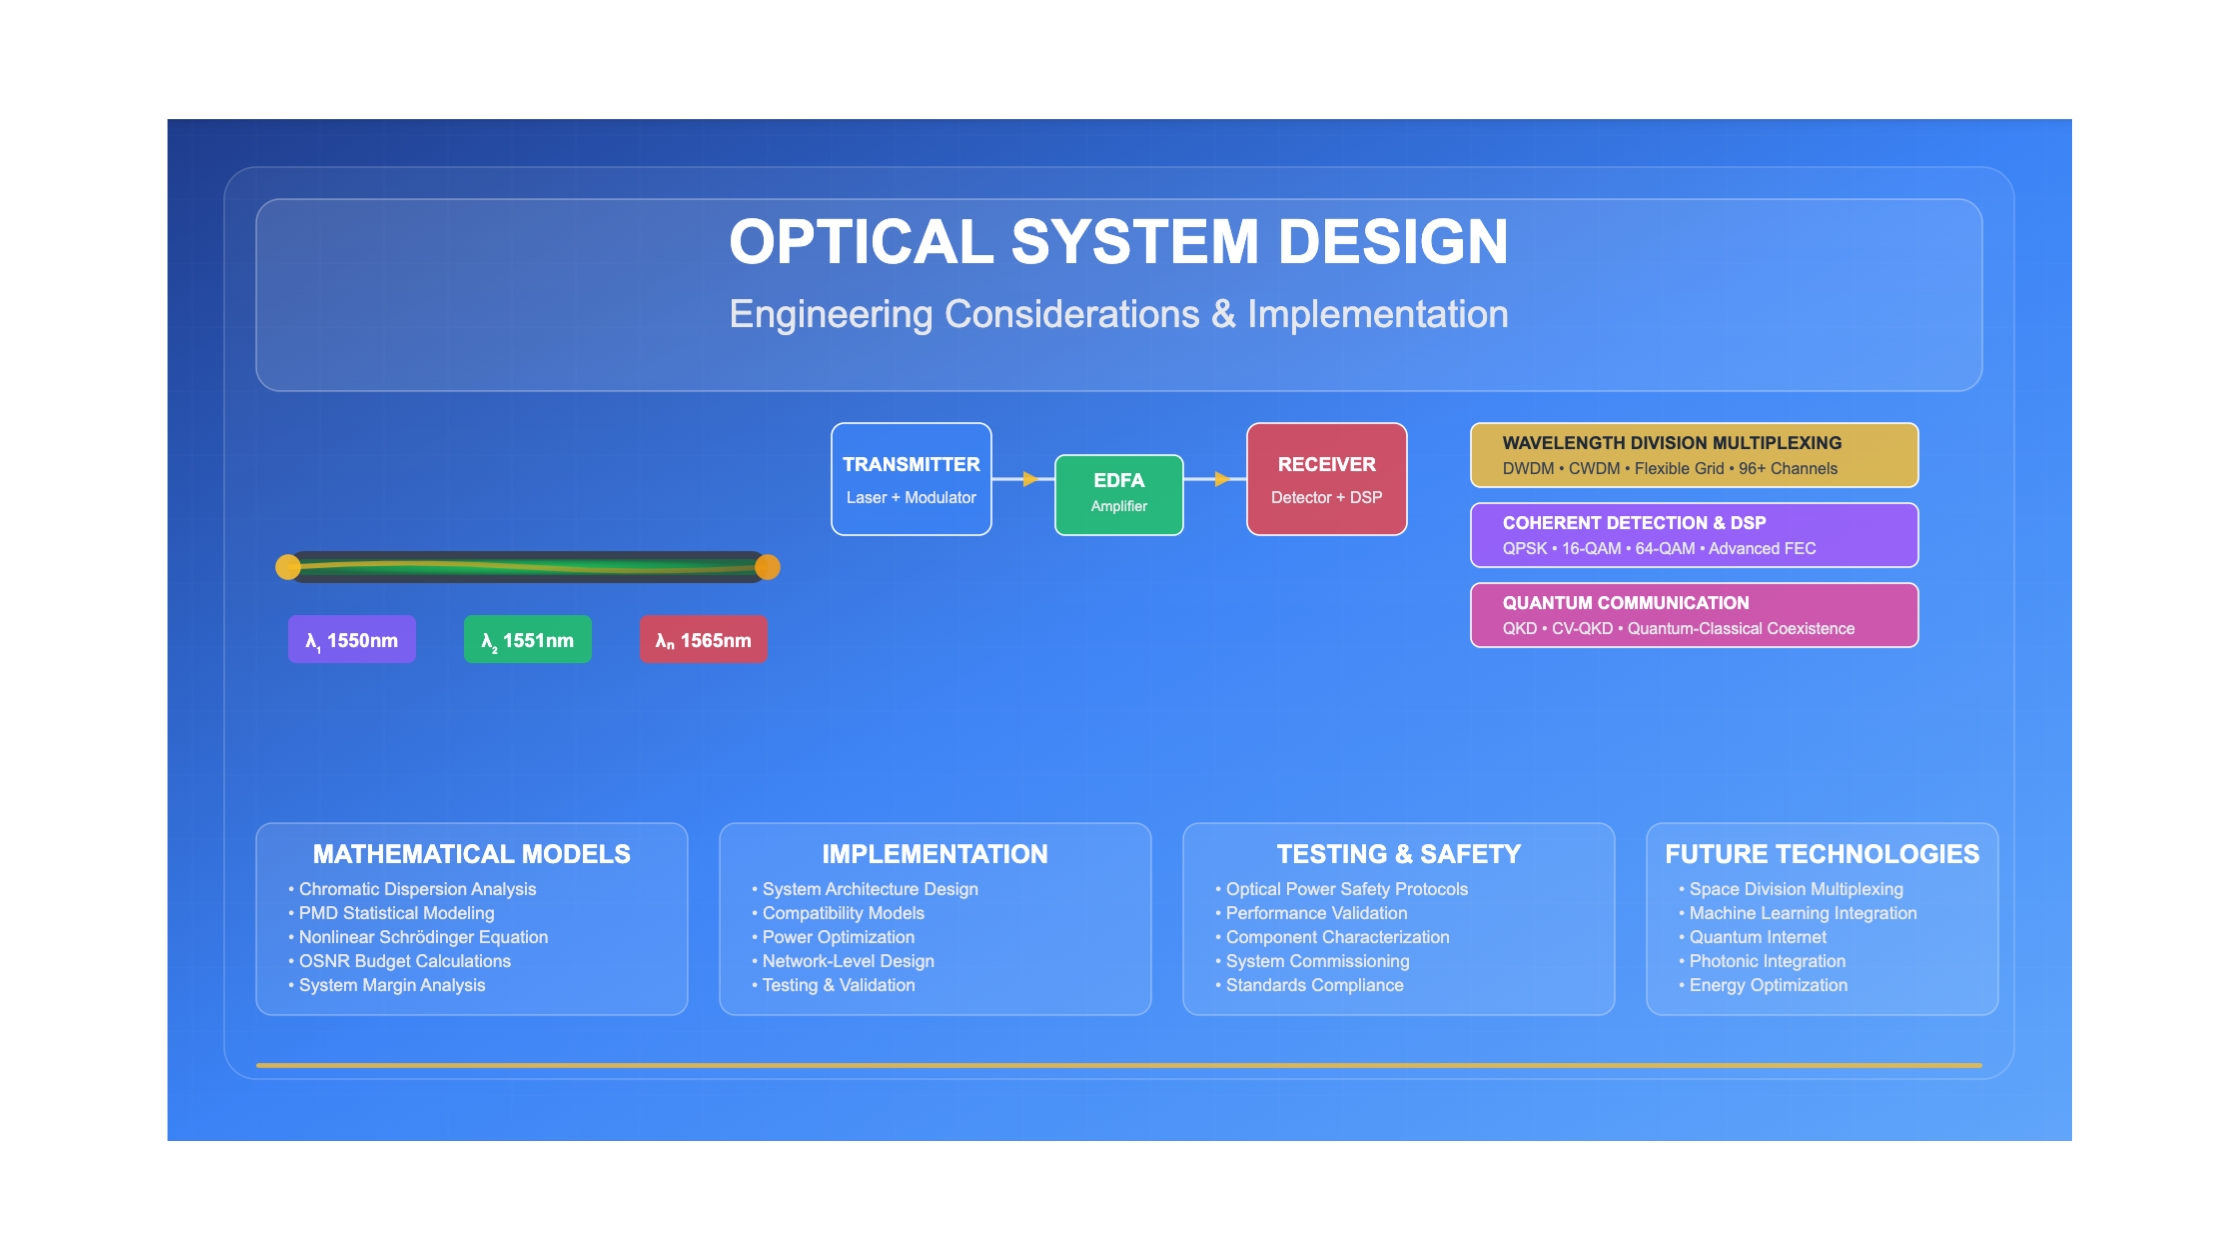Click the λn 1565nm red wavelength tag
Screen dimensions: 2240x1260
coord(703,640)
